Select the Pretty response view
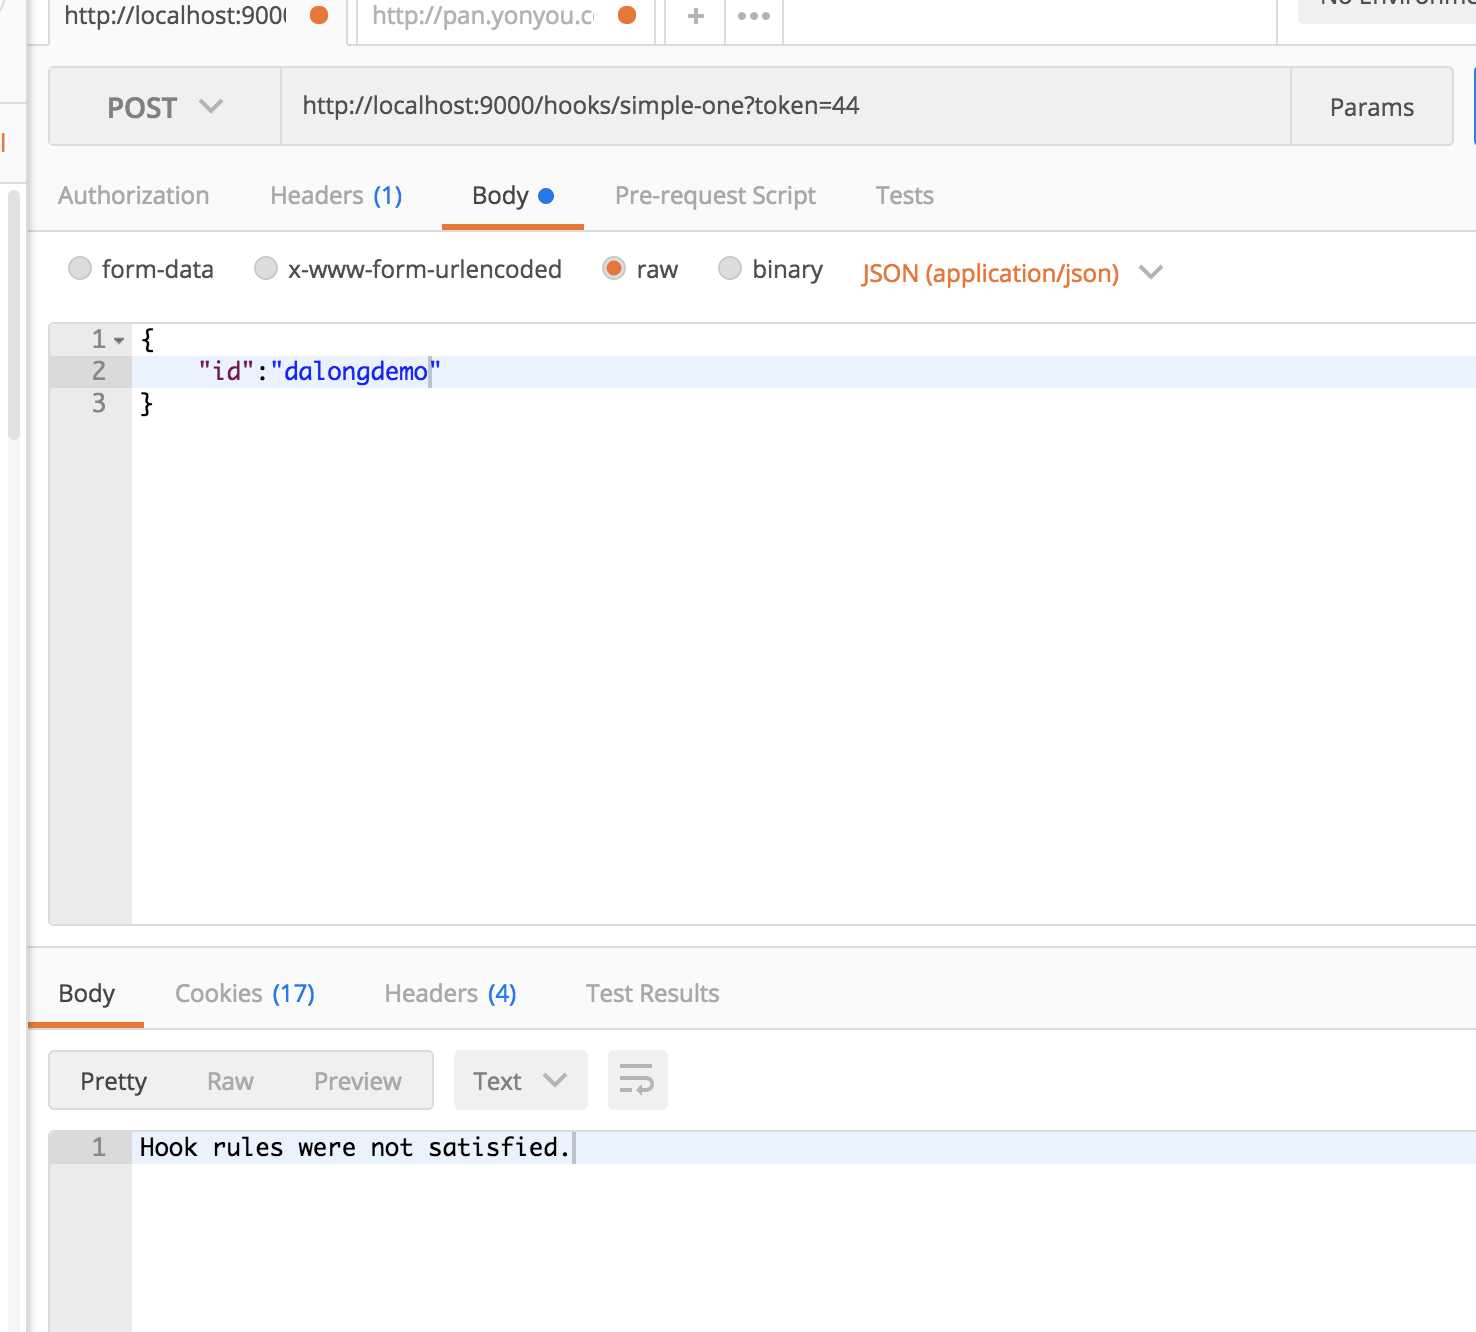Screen dimensions: 1476x1332 [113, 1081]
